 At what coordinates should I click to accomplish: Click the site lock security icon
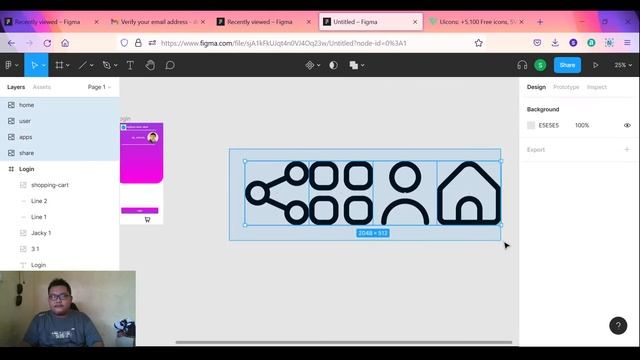tap(138, 42)
